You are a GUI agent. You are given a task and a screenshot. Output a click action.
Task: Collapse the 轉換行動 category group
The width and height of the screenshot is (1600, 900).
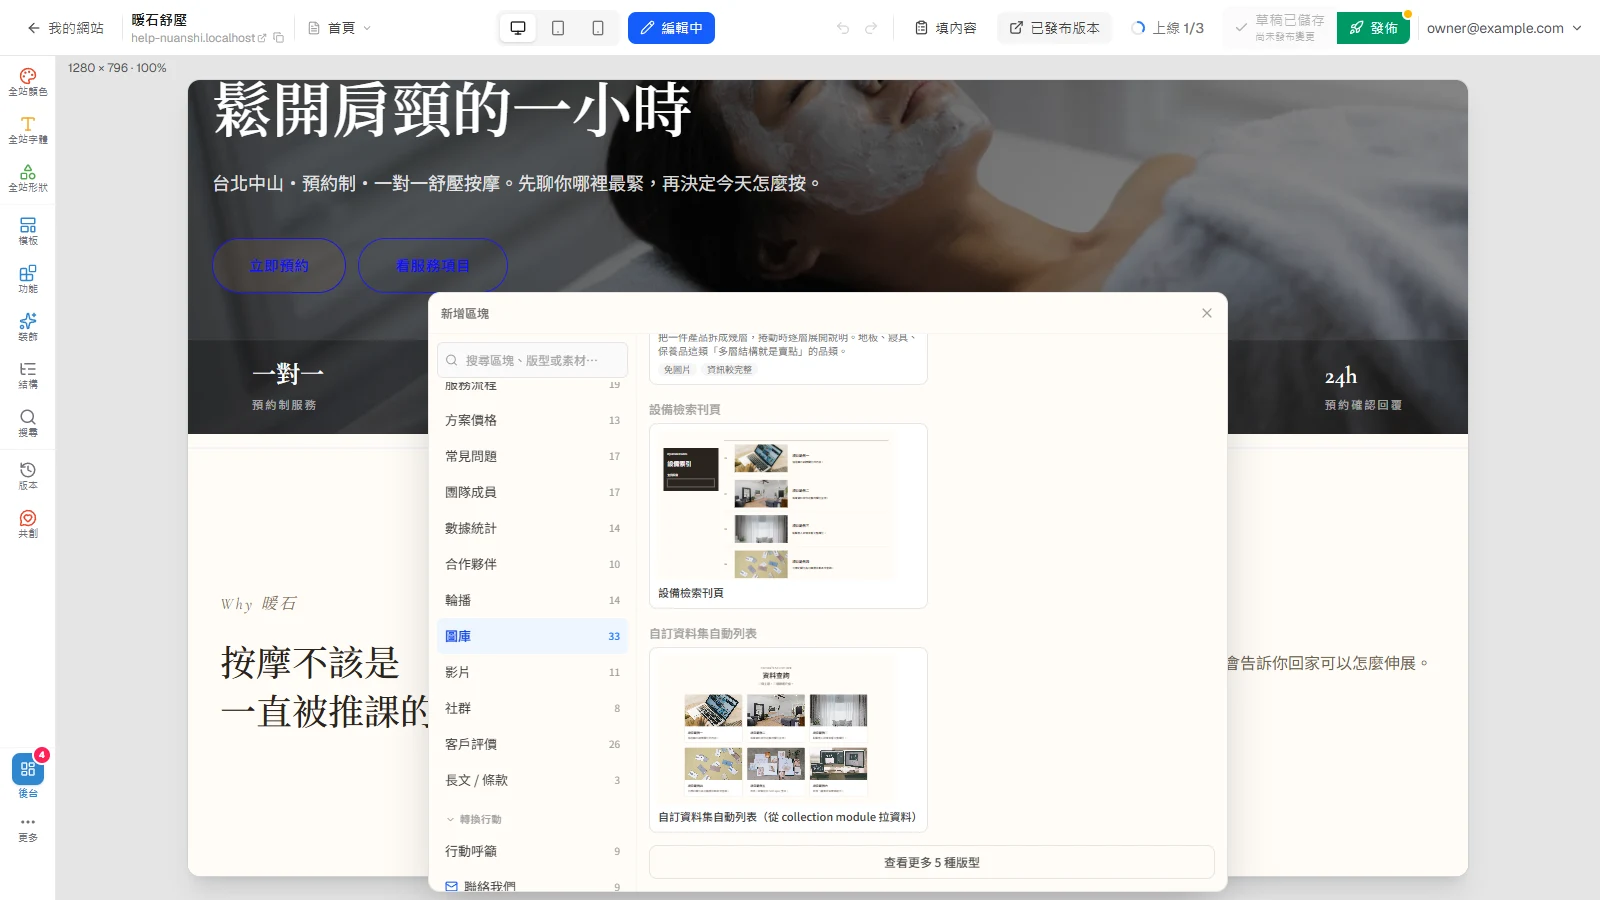pos(474,819)
